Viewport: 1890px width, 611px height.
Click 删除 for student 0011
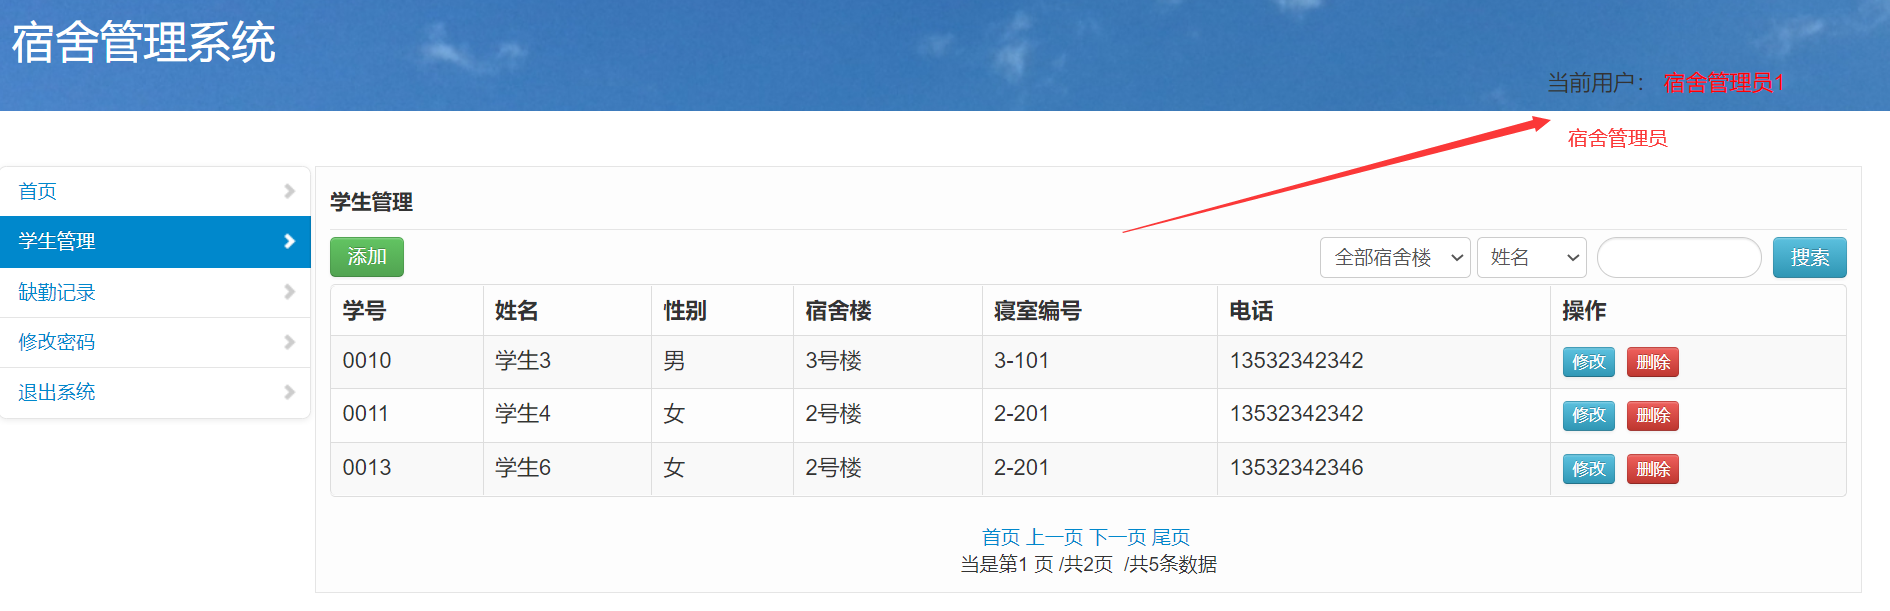1652,415
